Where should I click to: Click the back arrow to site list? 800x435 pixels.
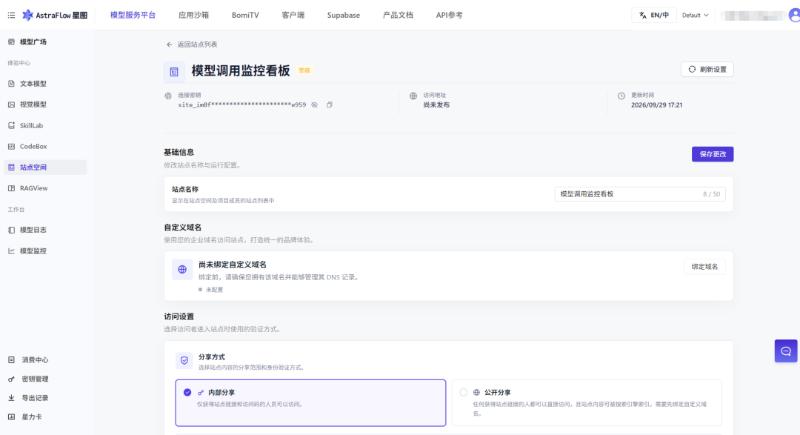169,44
